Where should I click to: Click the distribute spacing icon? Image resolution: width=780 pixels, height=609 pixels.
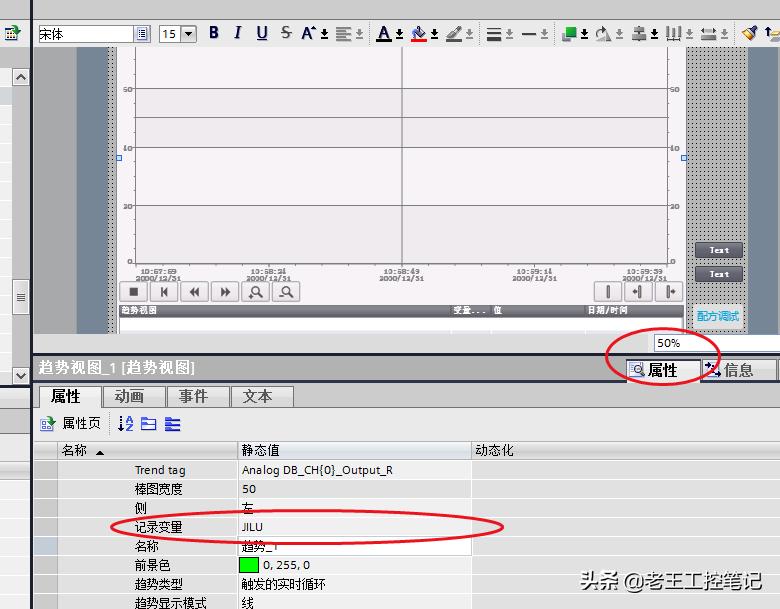click(673, 33)
